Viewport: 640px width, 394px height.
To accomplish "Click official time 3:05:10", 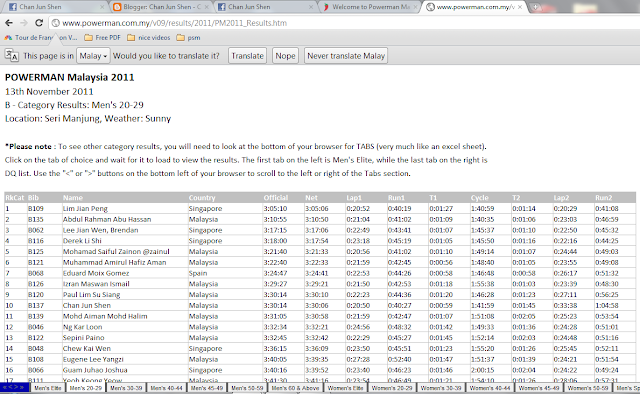I will [x=275, y=209].
